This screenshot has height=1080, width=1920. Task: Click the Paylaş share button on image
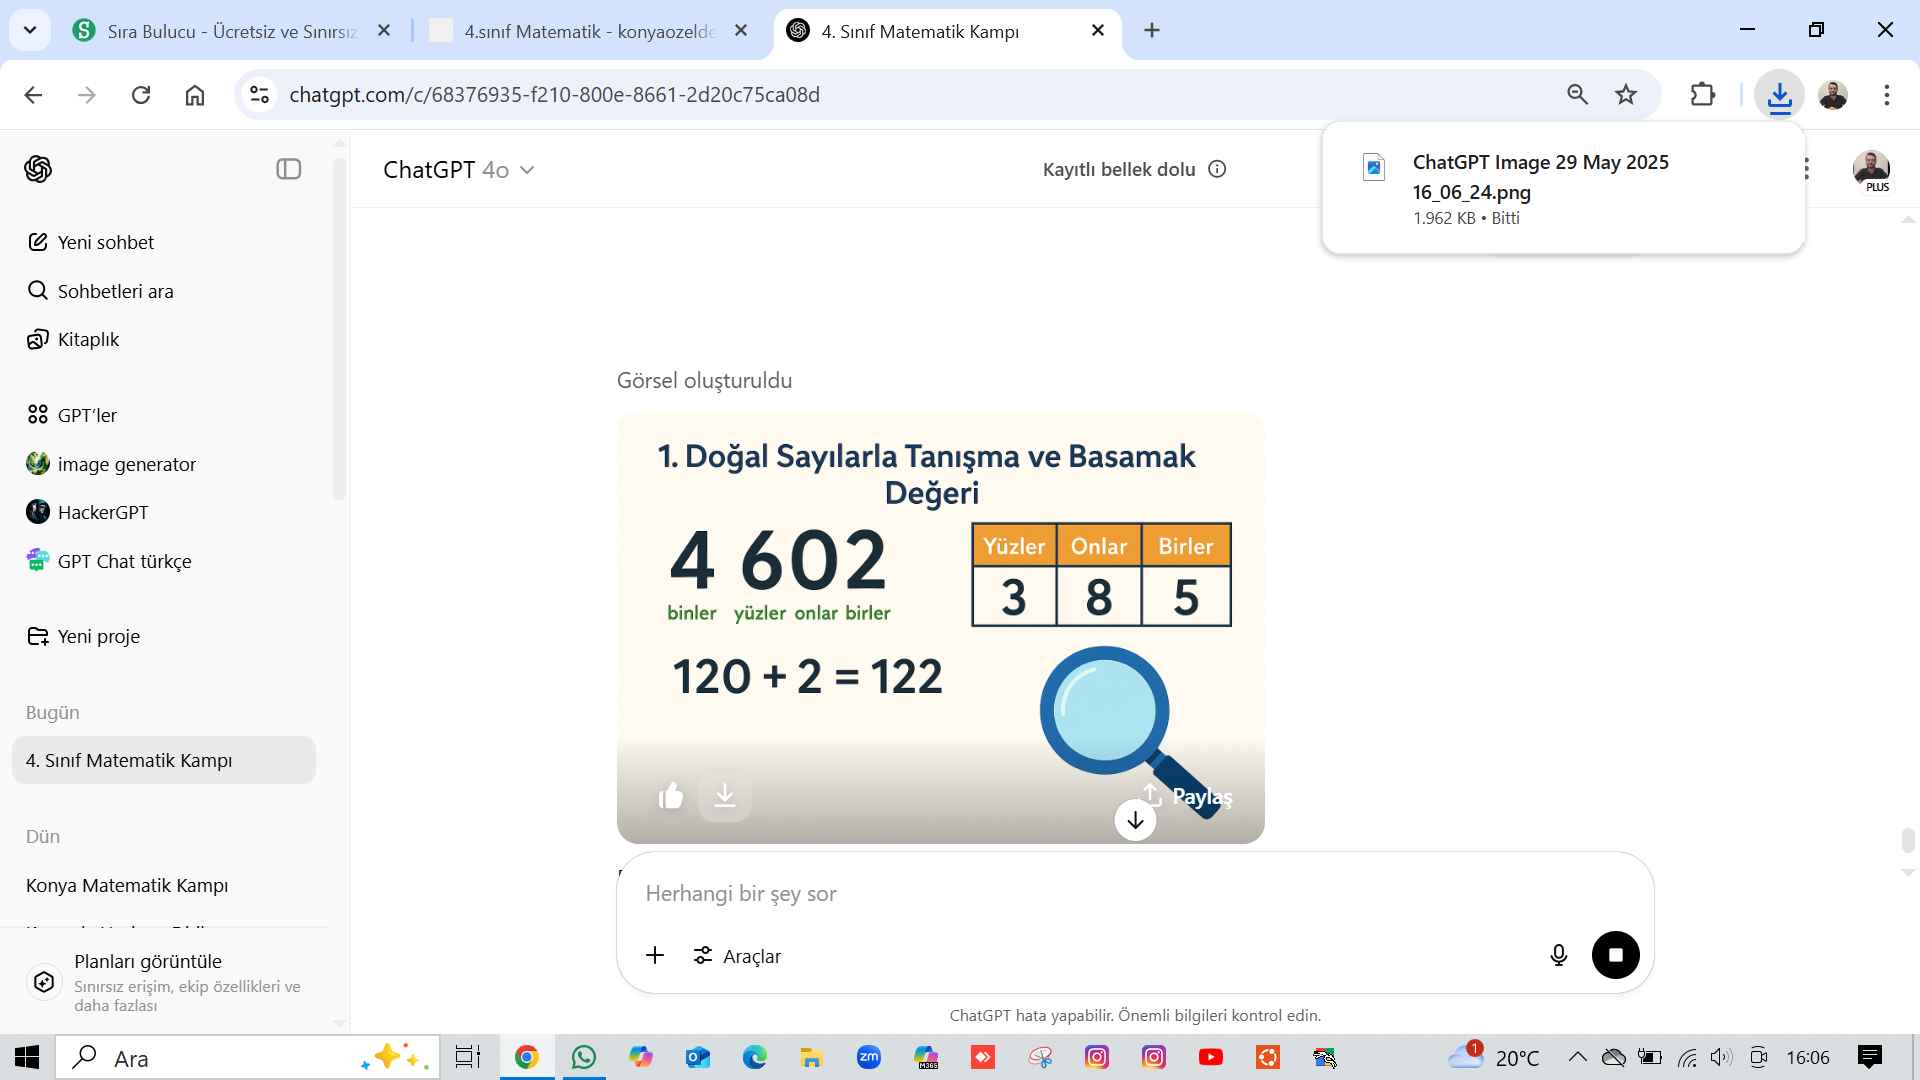(1188, 796)
